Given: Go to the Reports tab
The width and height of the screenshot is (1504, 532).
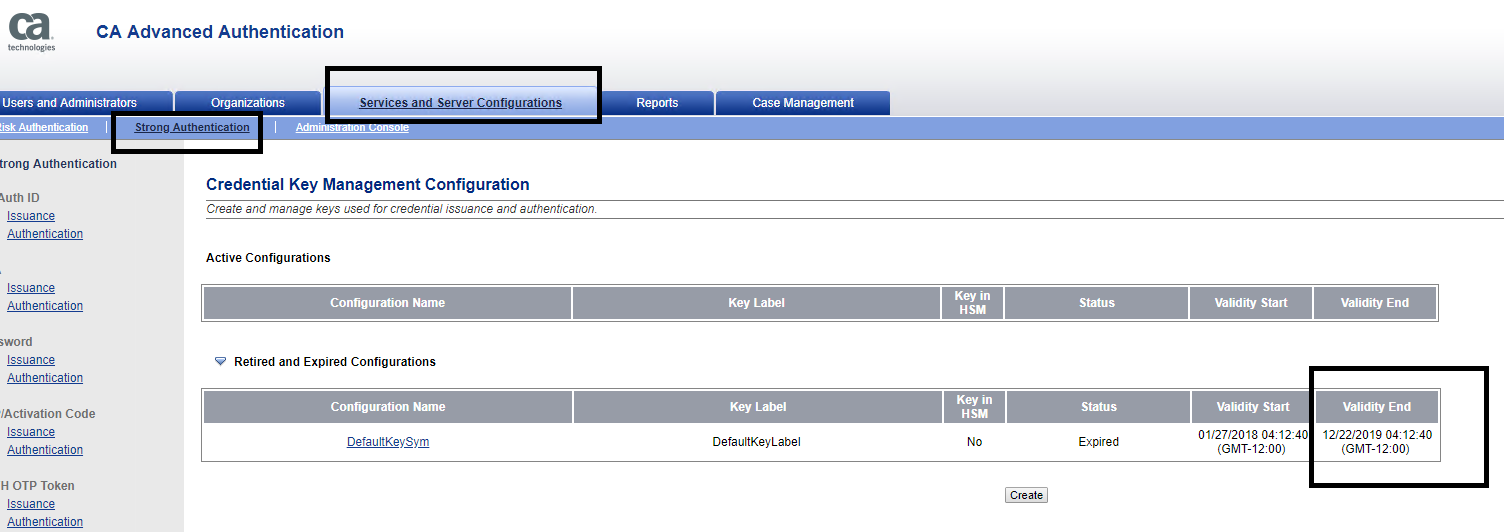Looking at the screenshot, I should click(657, 103).
